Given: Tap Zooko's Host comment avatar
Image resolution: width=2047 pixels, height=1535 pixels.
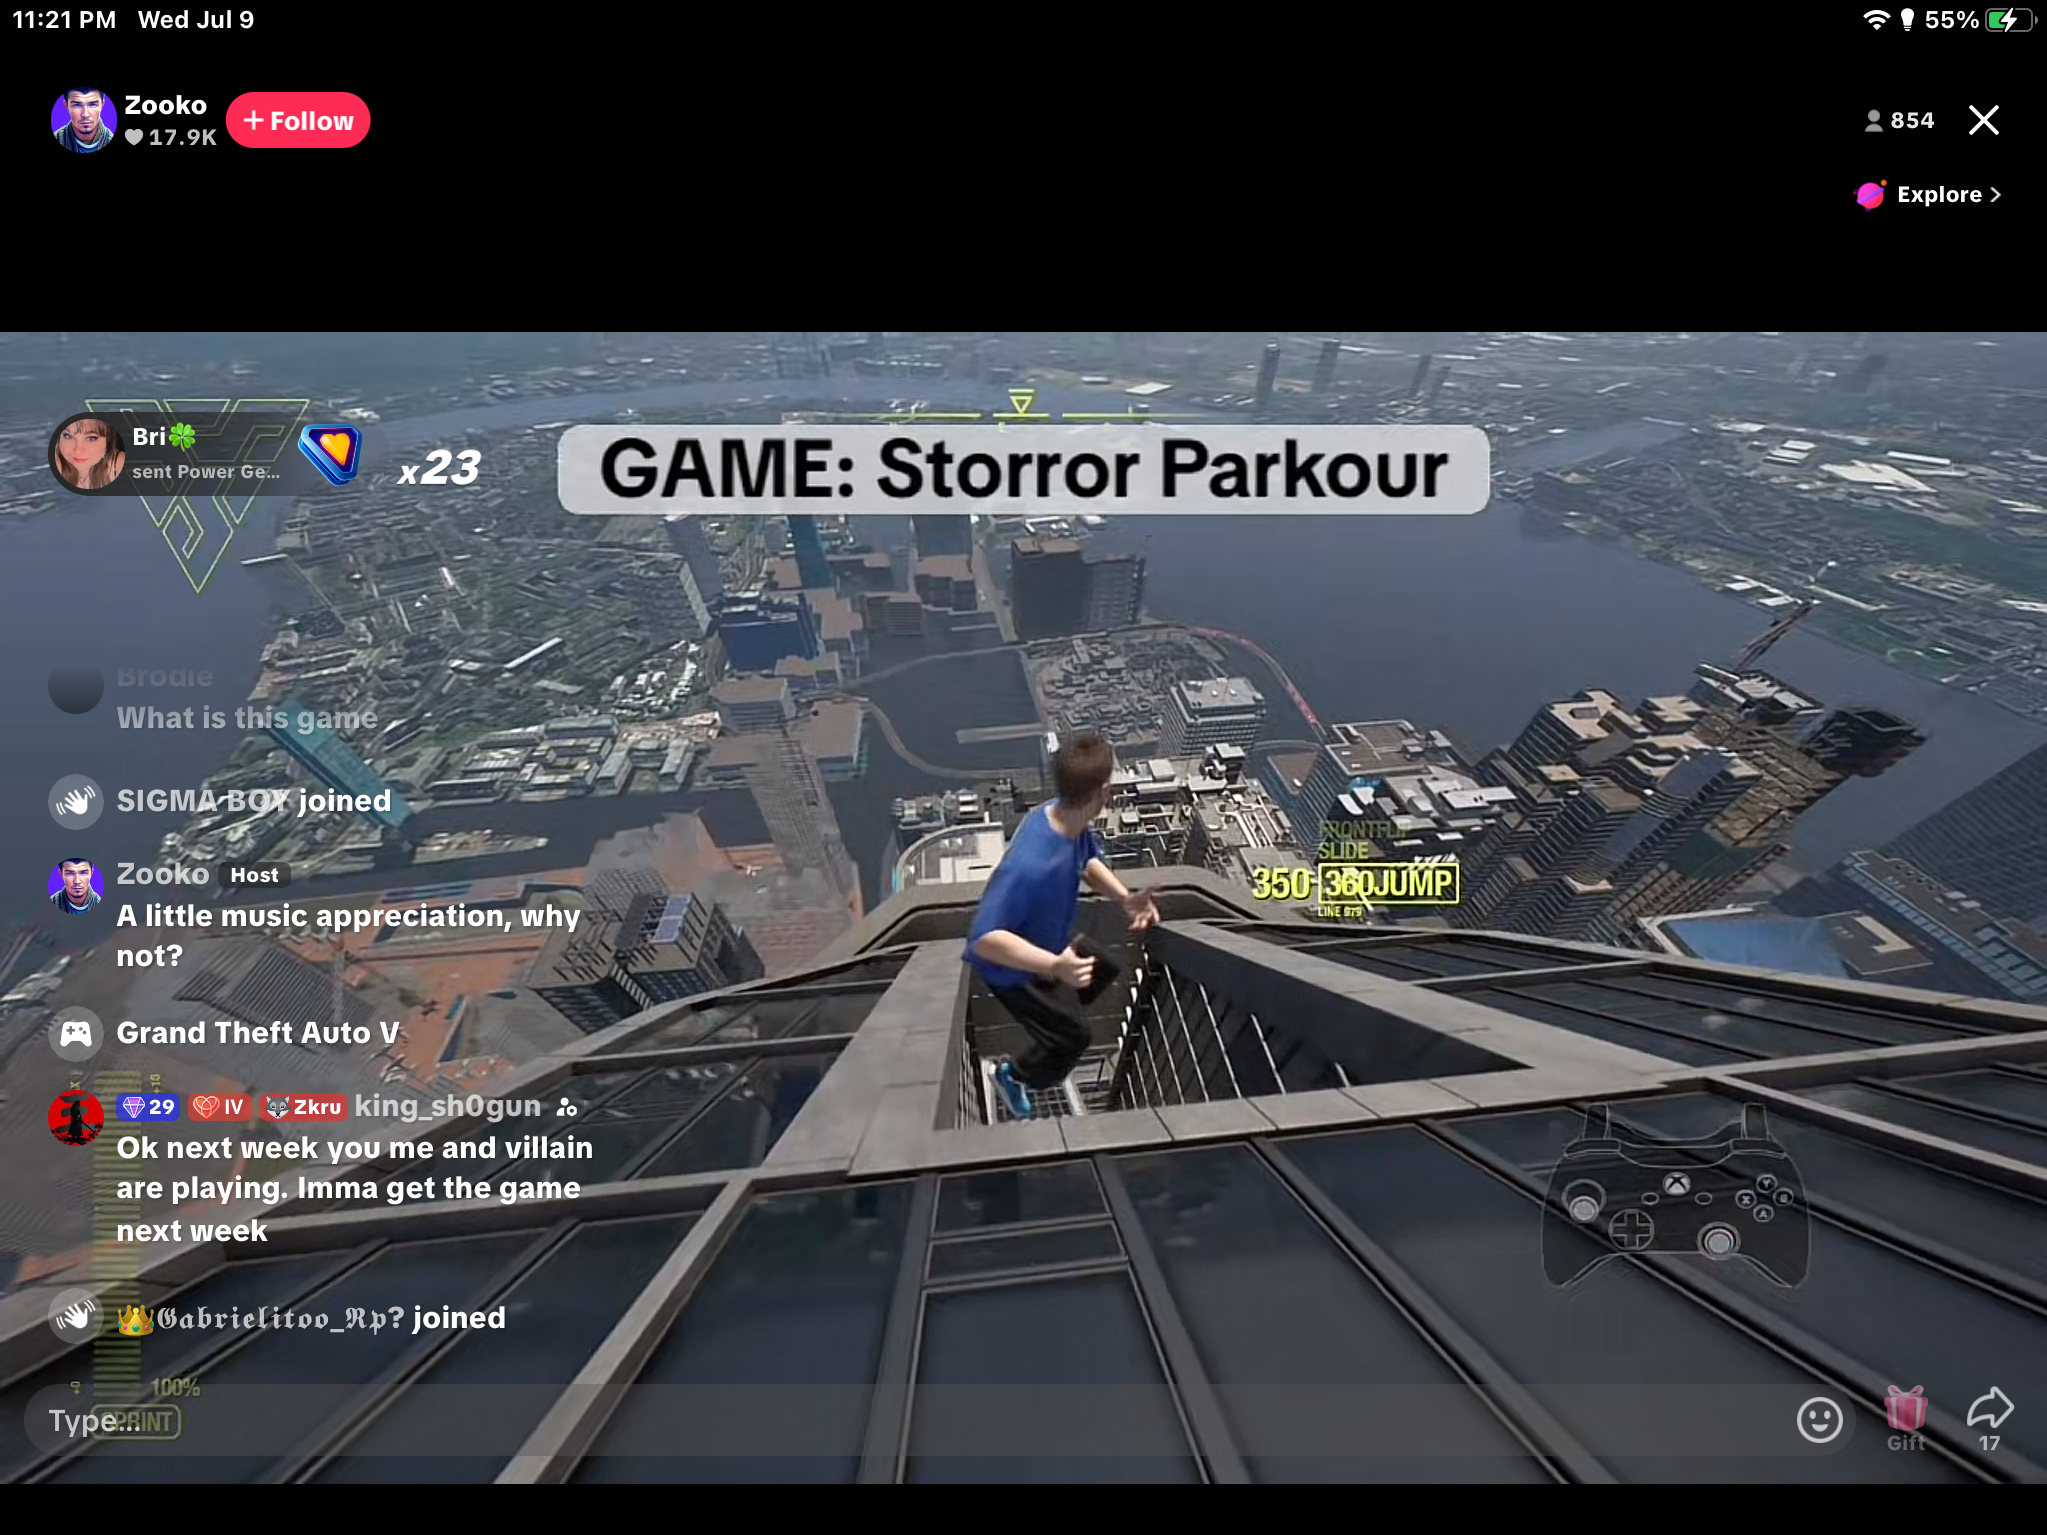Looking at the screenshot, I should pos(76,885).
